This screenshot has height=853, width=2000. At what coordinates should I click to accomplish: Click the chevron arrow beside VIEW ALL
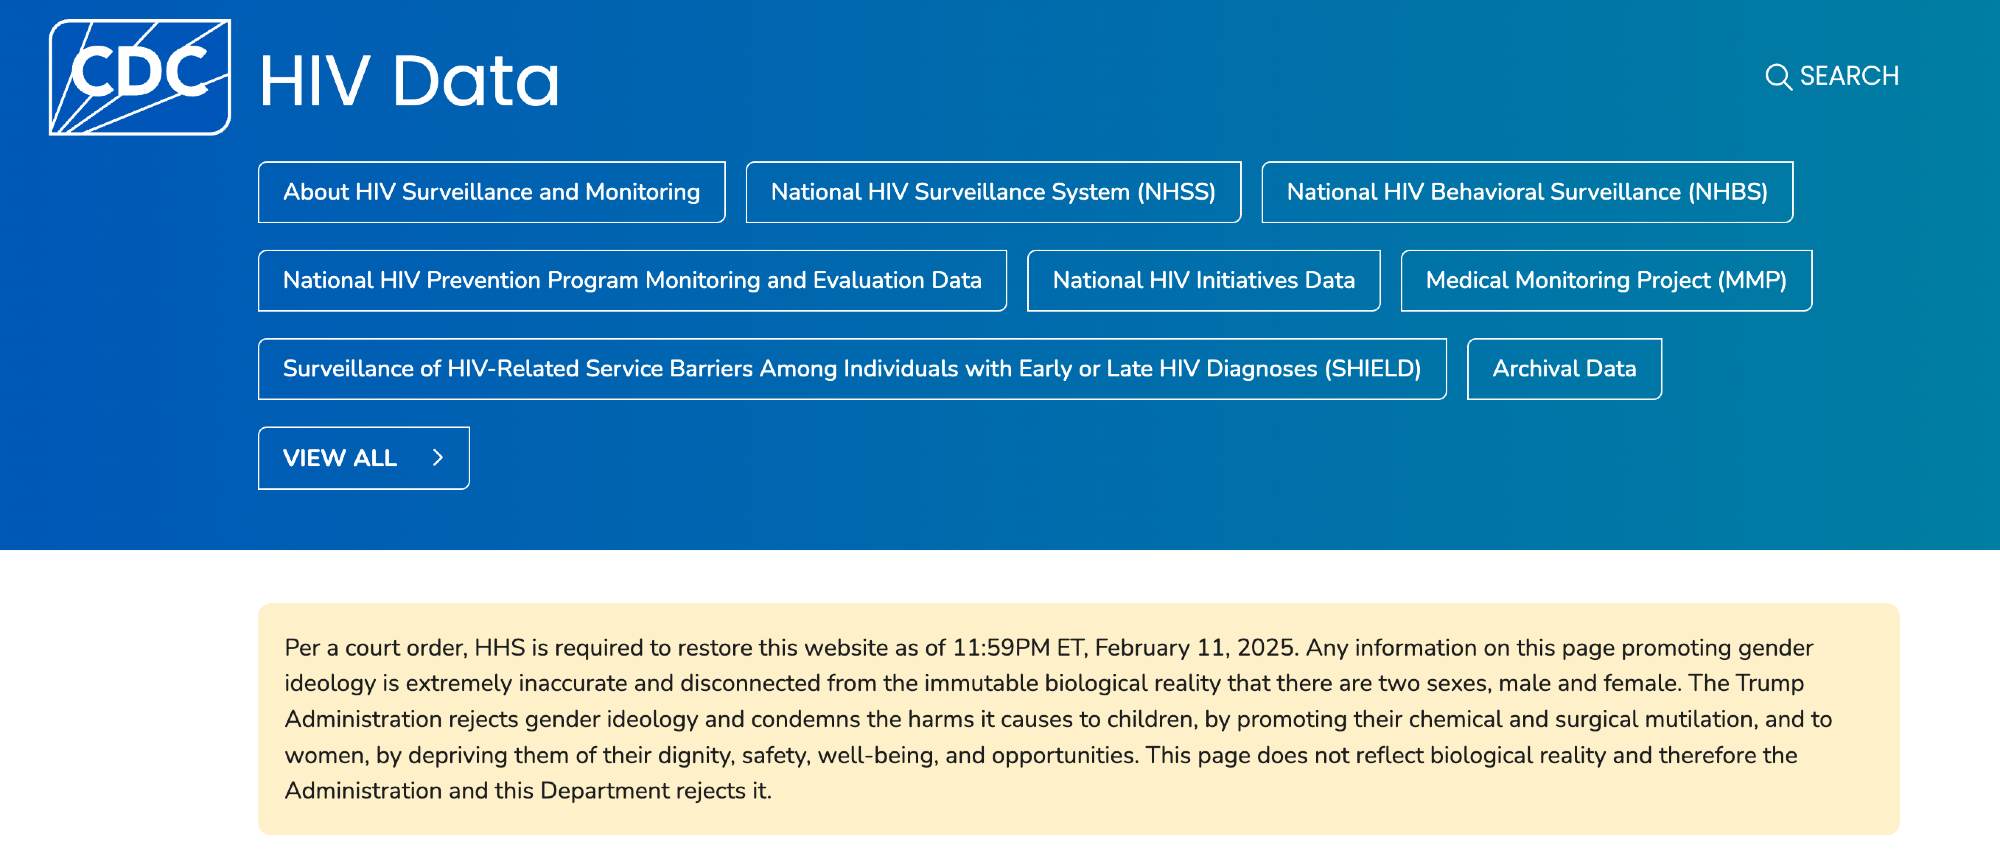tap(437, 458)
